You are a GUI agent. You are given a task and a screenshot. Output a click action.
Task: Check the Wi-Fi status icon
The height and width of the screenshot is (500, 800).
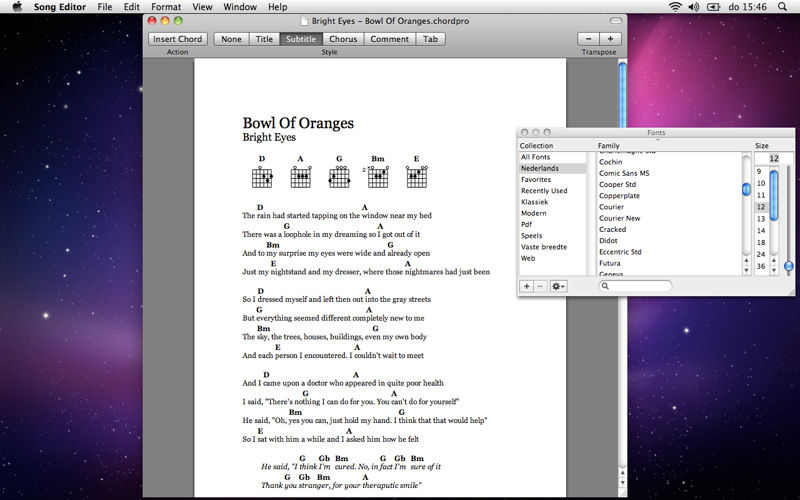pyautogui.click(x=675, y=7)
